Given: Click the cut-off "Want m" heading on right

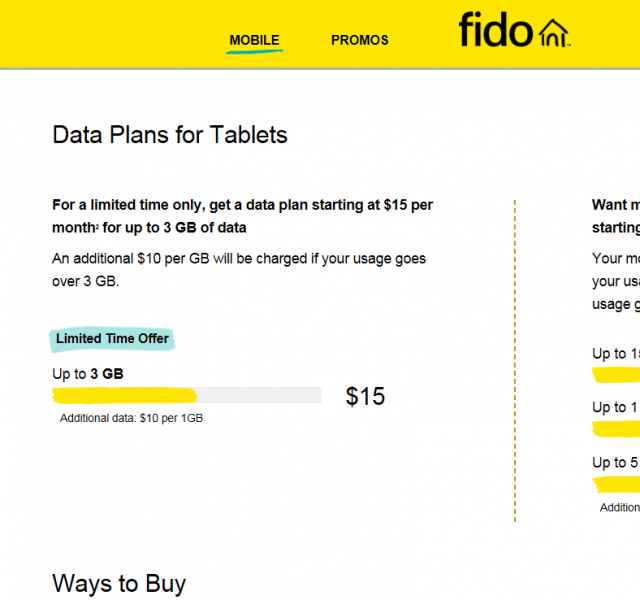Looking at the screenshot, I should pyautogui.click(x=615, y=205).
